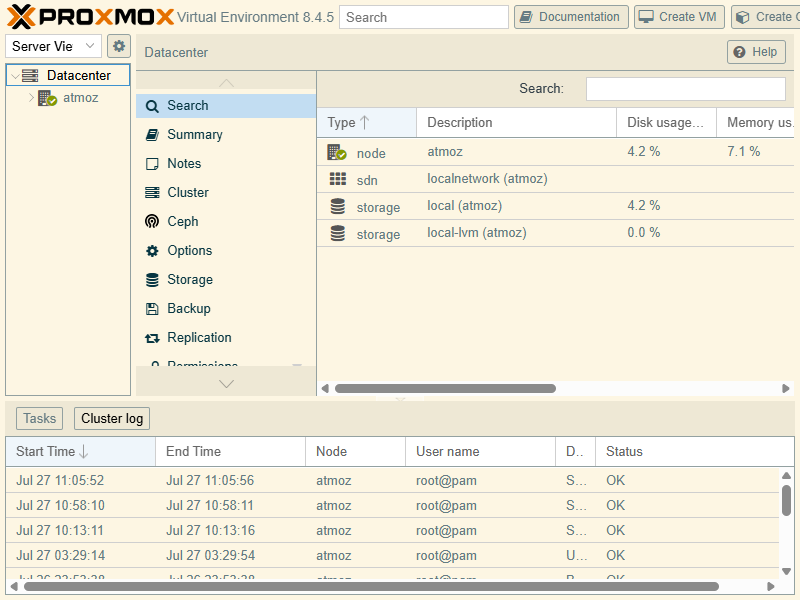Click the 7.1 % memory usage value
800x600 pixels.
click(x=743, y=152)
